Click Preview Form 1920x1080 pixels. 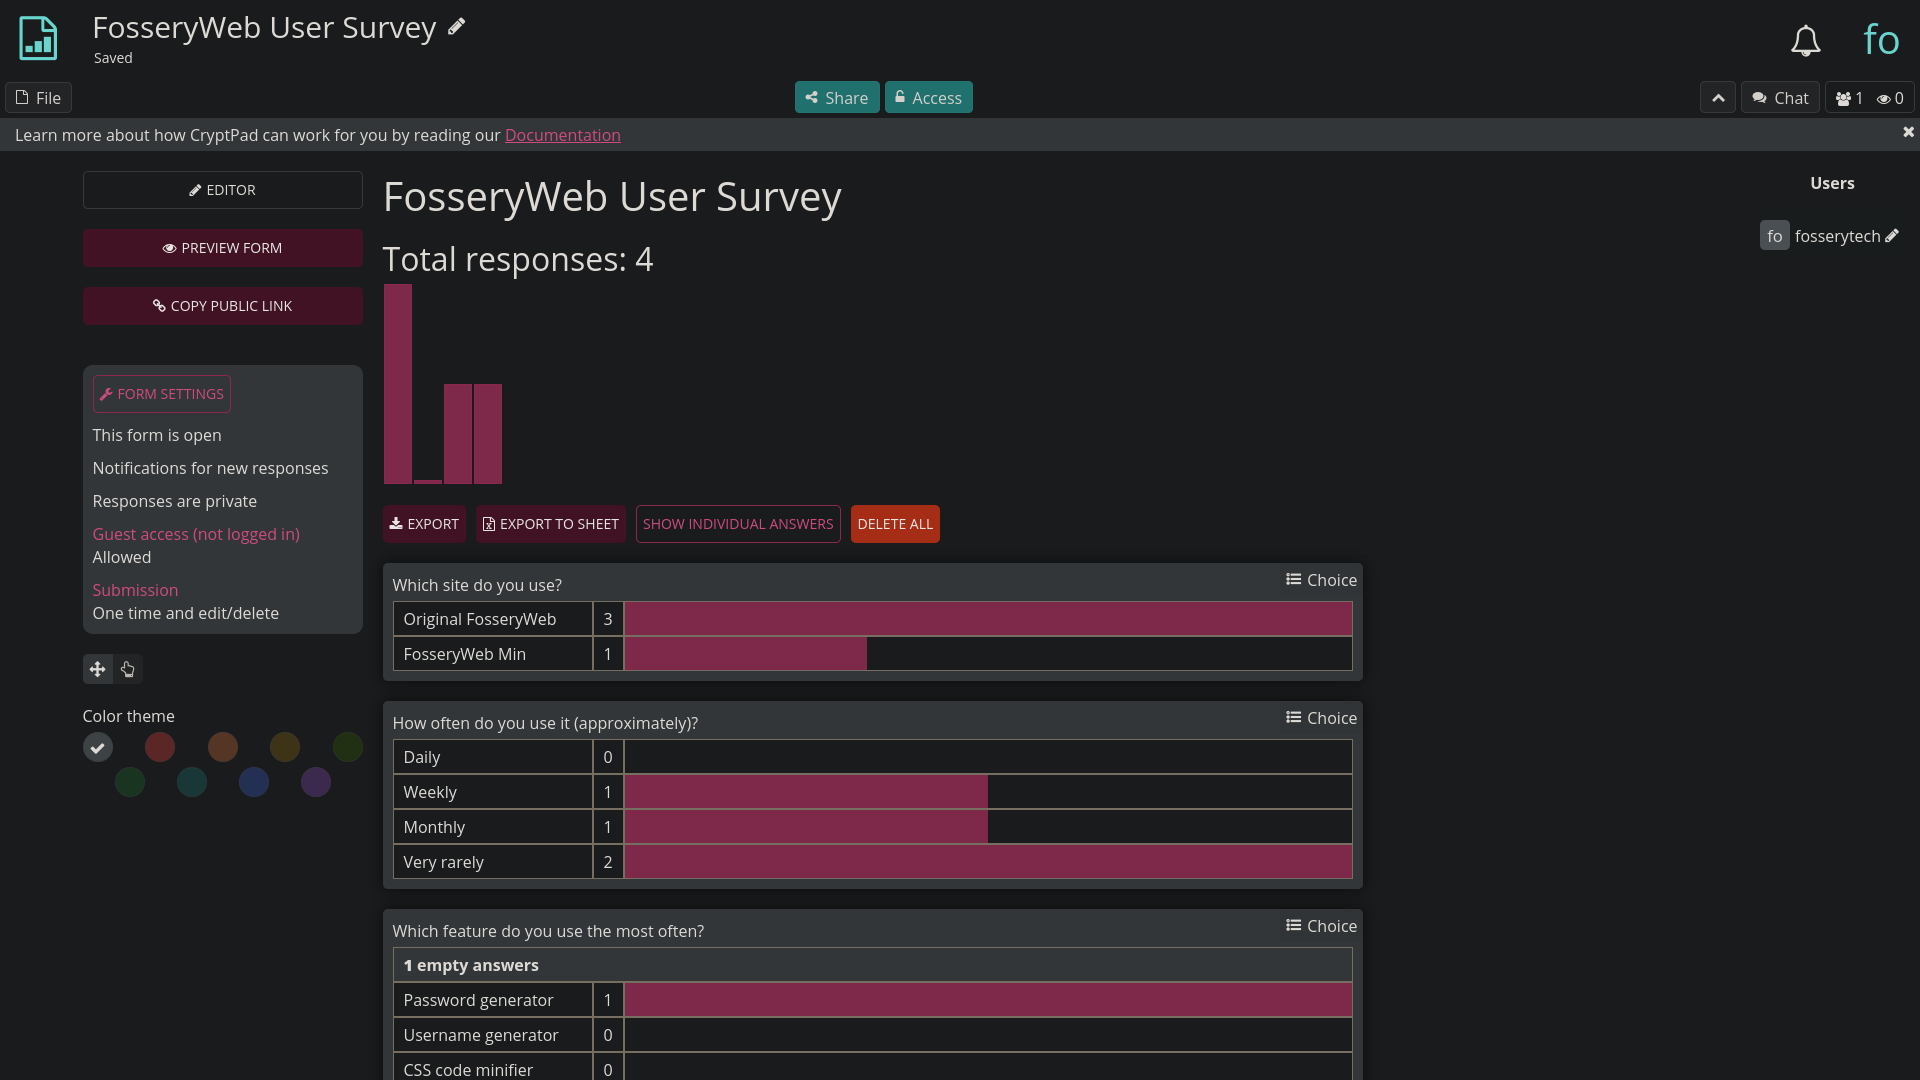click(222, 248)
